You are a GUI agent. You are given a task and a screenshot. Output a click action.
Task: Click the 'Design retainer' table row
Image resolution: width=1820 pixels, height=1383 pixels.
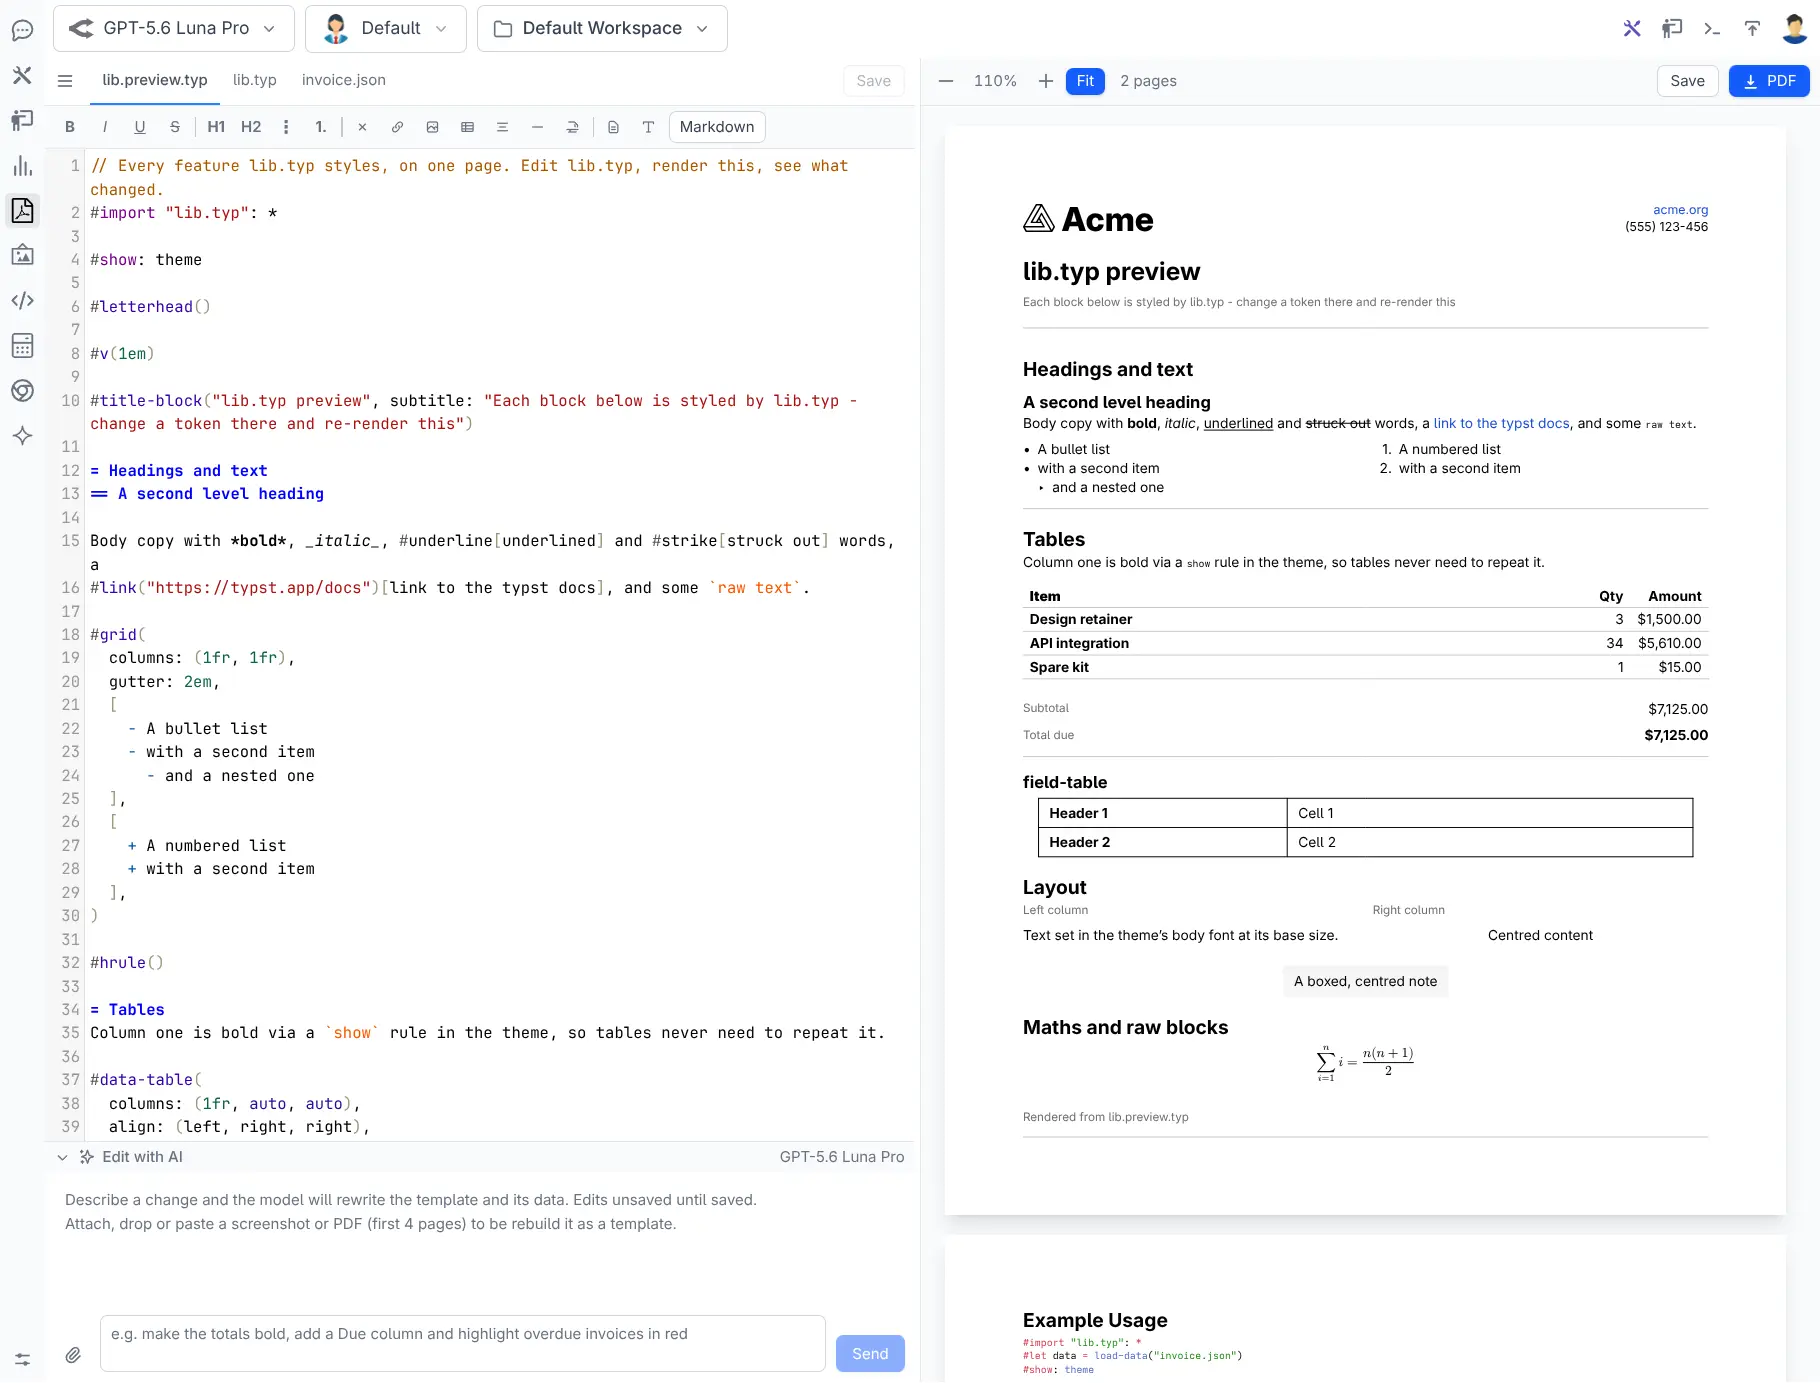[1365, 620]
